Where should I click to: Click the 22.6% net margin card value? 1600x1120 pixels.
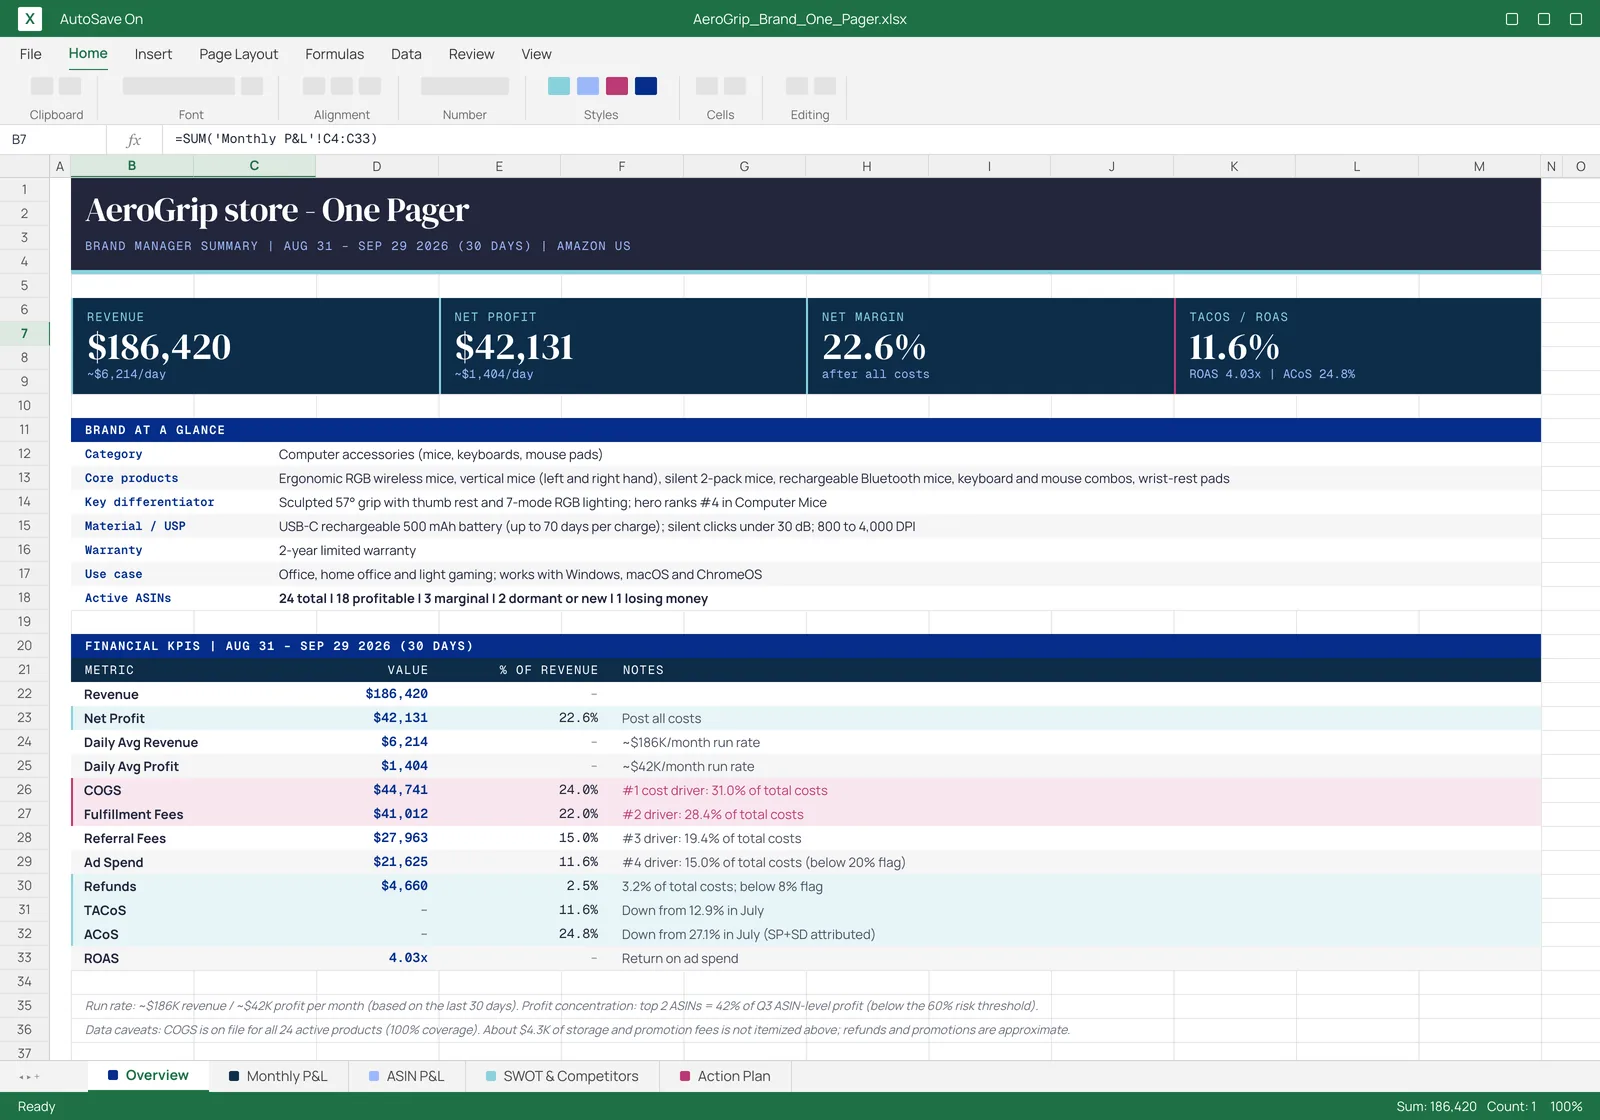[874, 347]
